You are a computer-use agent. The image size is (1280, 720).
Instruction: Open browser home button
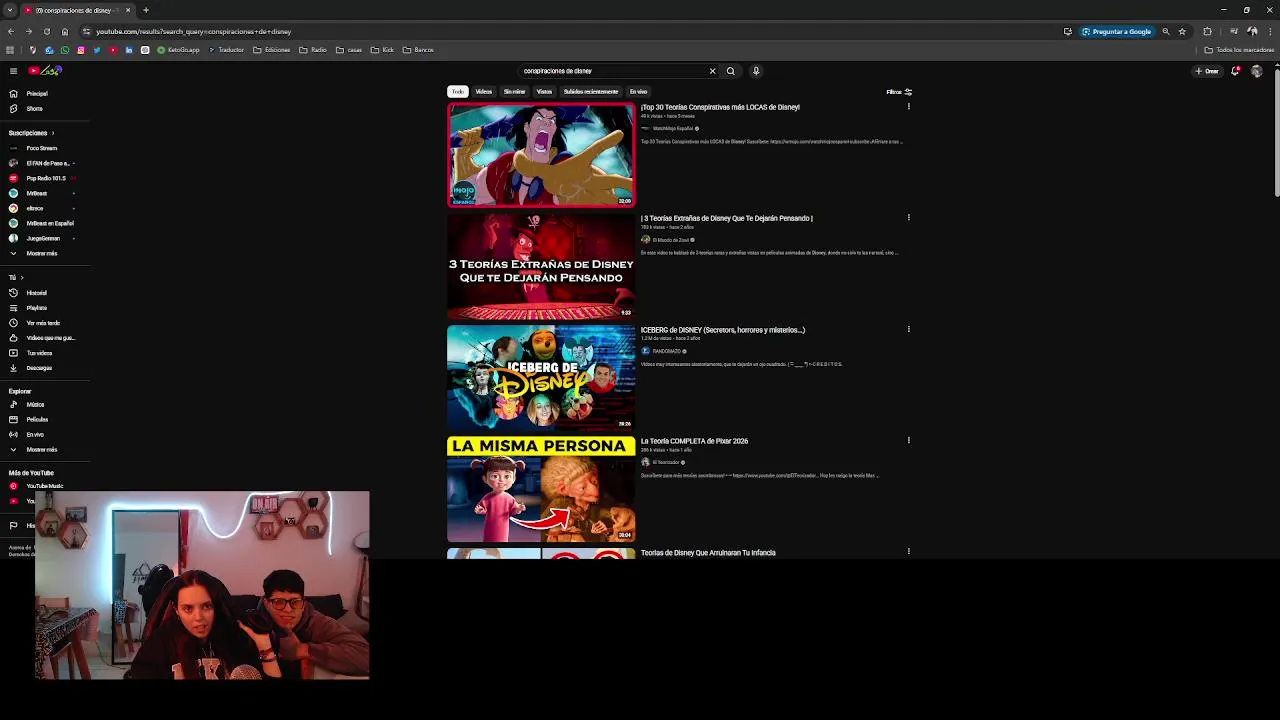click(65, 32)
